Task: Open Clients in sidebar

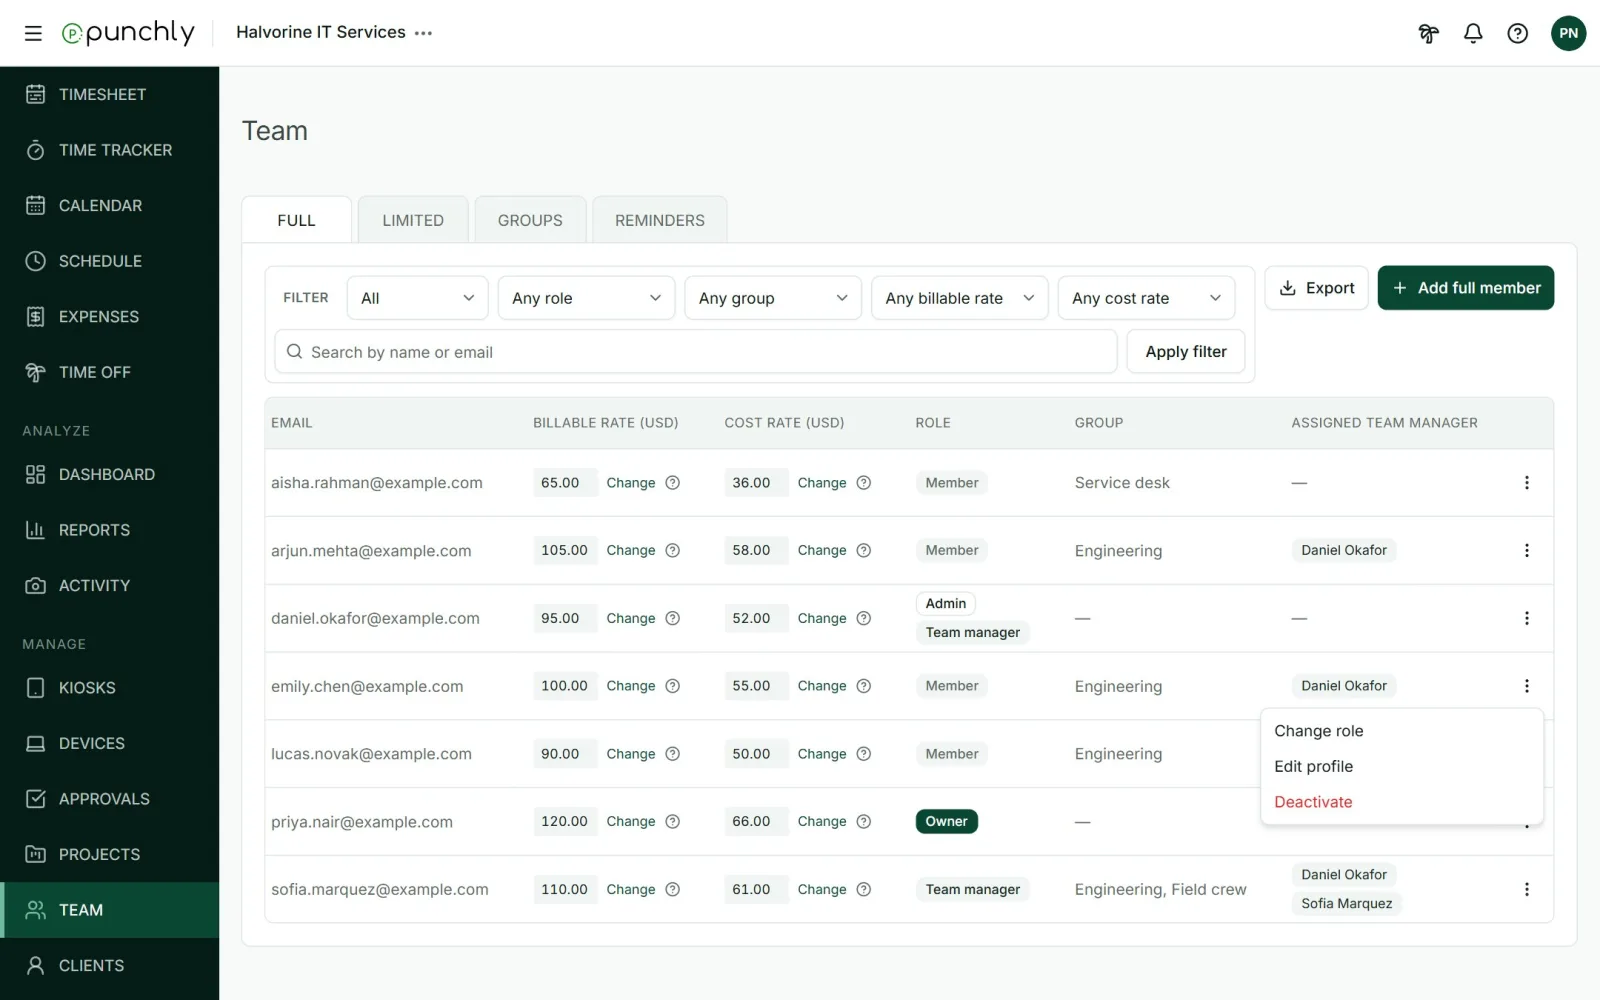Action: (x=110, y=965)
